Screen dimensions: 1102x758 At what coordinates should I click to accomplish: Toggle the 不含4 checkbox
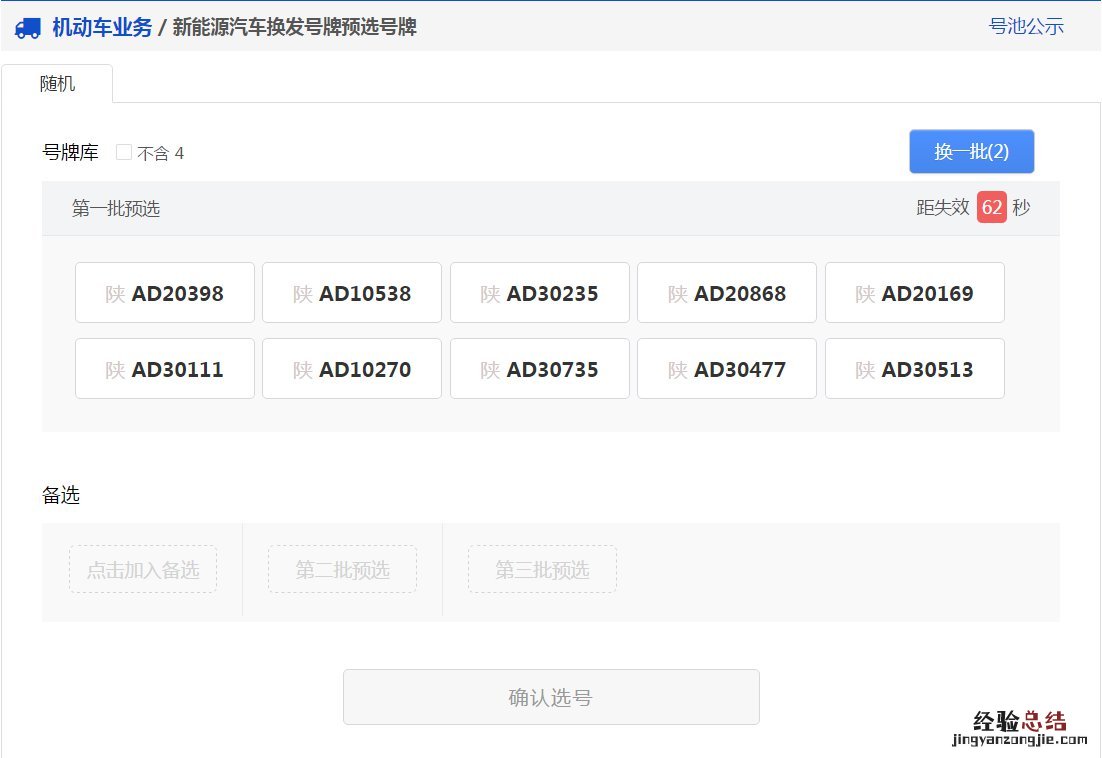click(123, 152)
